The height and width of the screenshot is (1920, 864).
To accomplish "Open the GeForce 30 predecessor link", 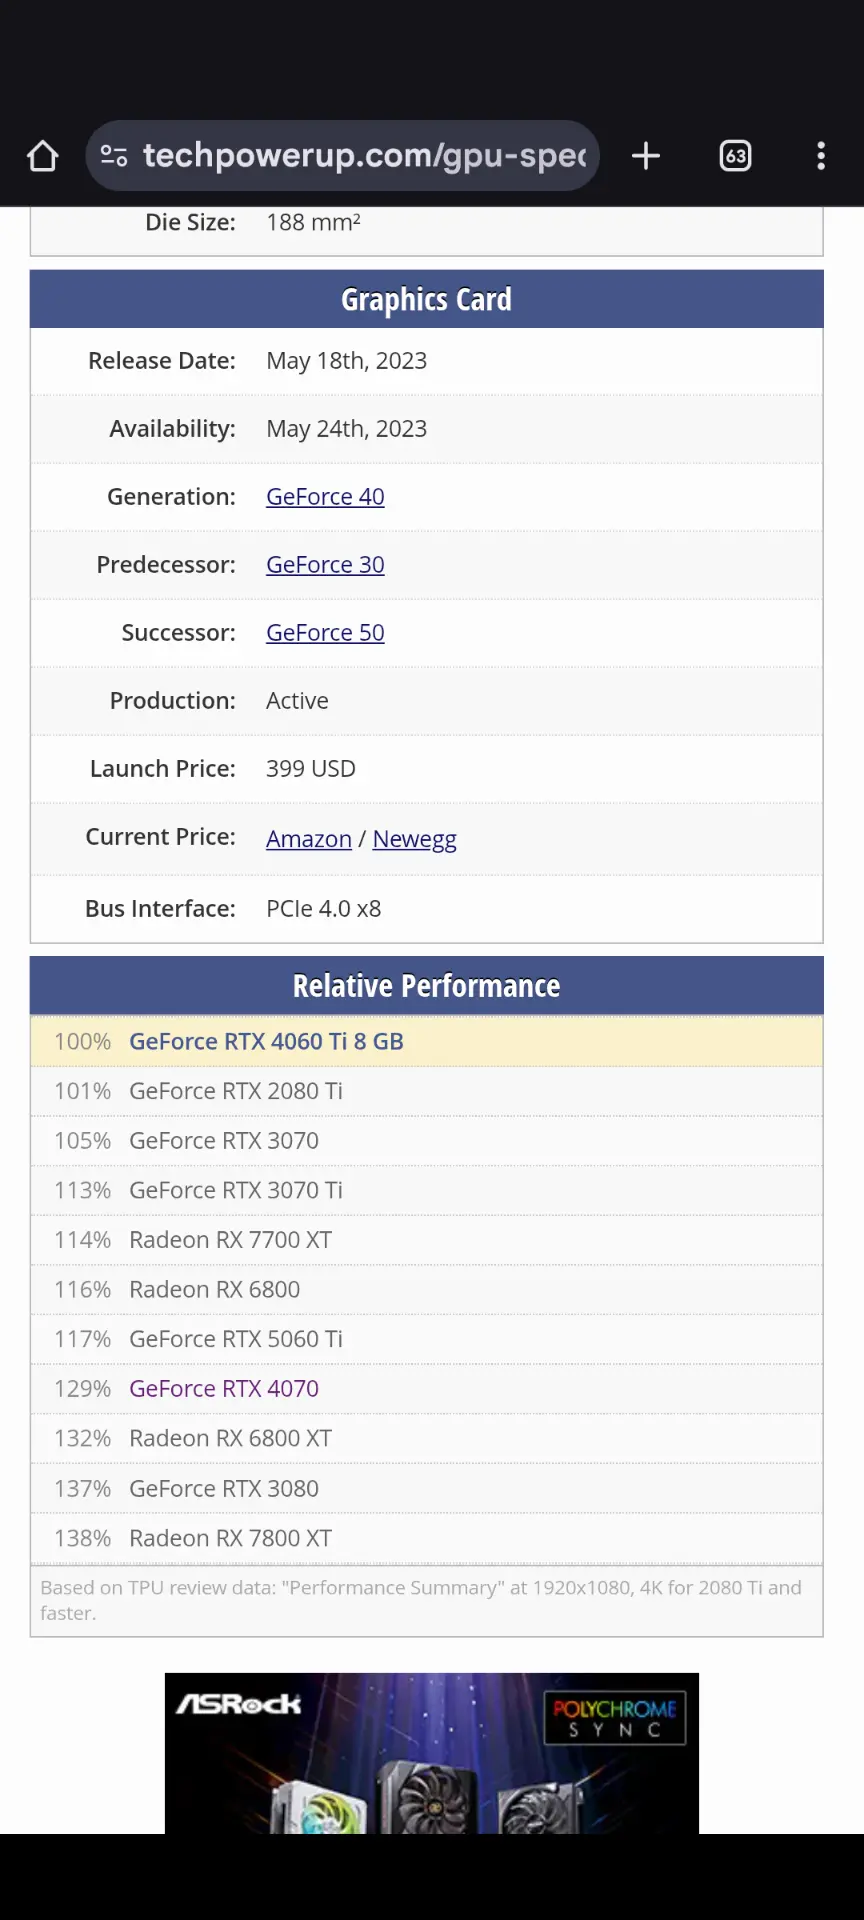I will coord(325,565).
